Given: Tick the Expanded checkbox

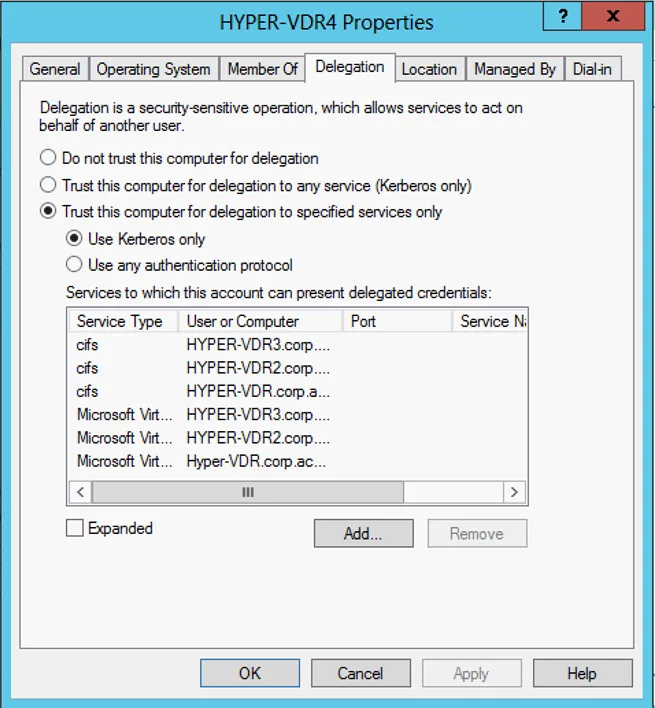Looking at the screenshot, I should coord(75,527).
